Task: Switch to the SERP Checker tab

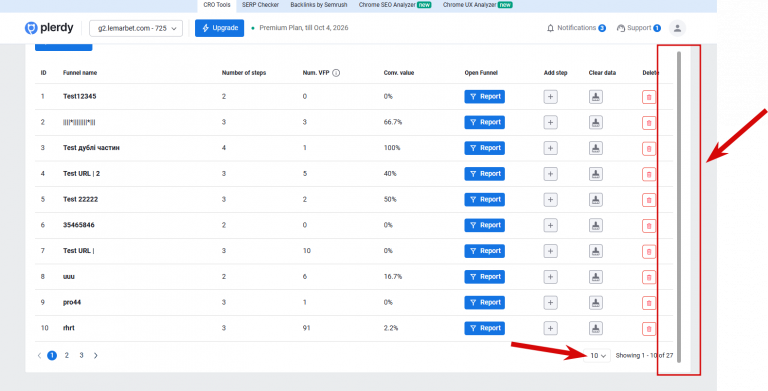Action: point(260,5)
